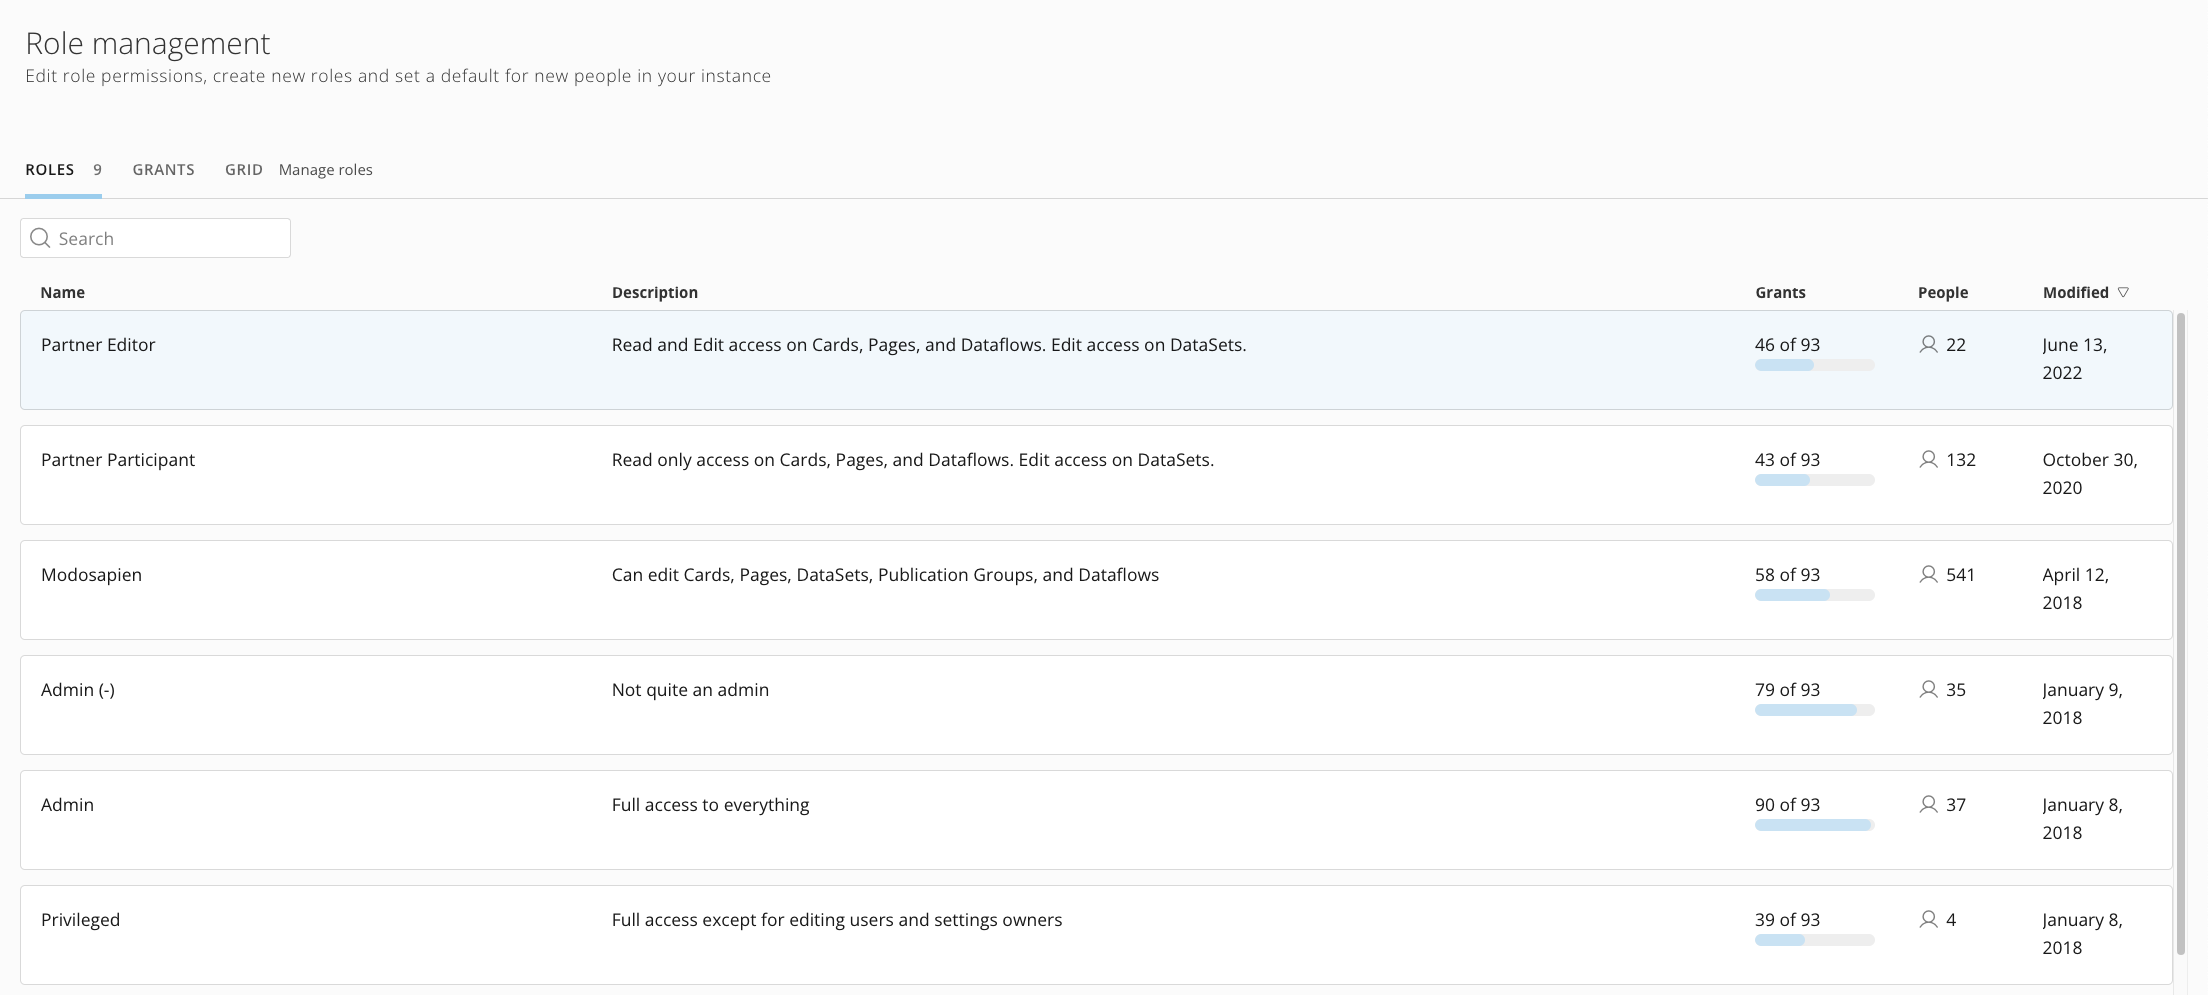Click the people icon showing 37 for Admin

[x=1926, y=805]
